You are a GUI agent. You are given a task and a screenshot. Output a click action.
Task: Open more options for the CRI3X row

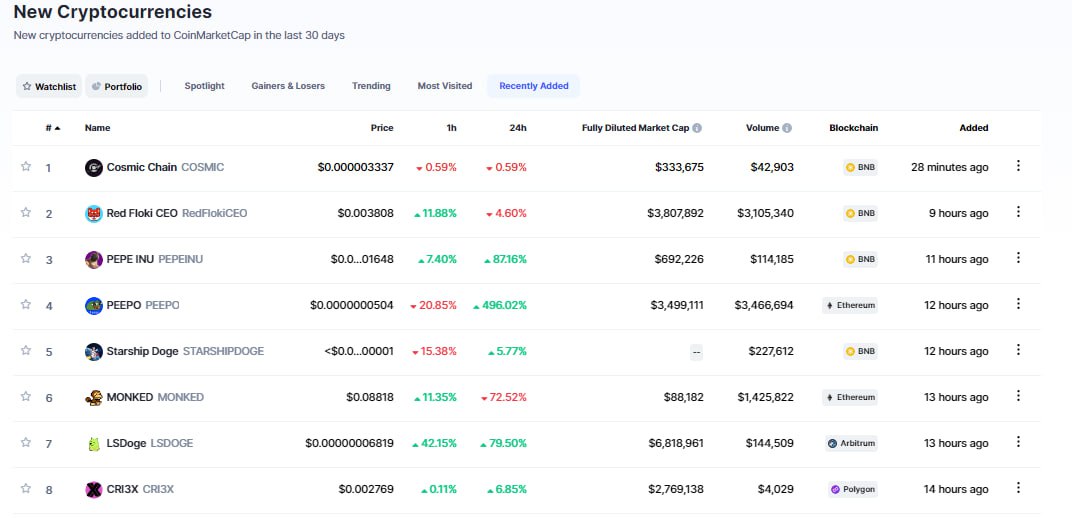(1018, 488)
